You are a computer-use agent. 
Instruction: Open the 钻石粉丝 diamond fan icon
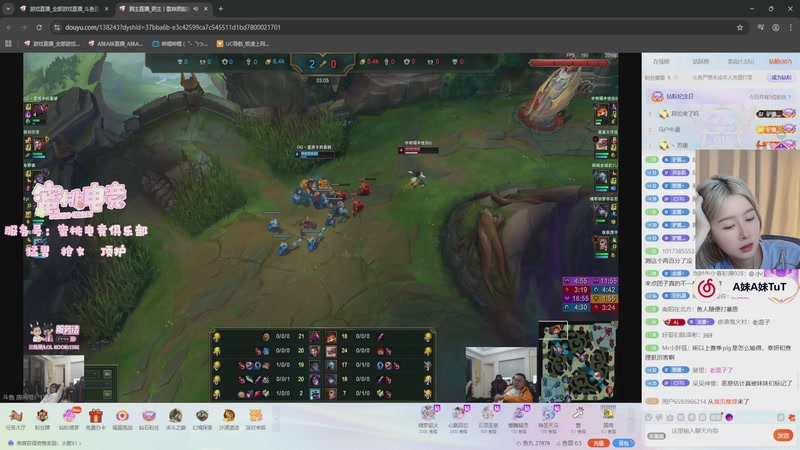click(x=148, y=420)
